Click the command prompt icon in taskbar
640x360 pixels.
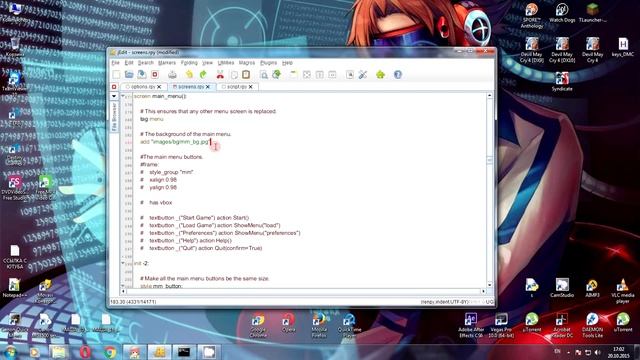[x=184, y=352]
